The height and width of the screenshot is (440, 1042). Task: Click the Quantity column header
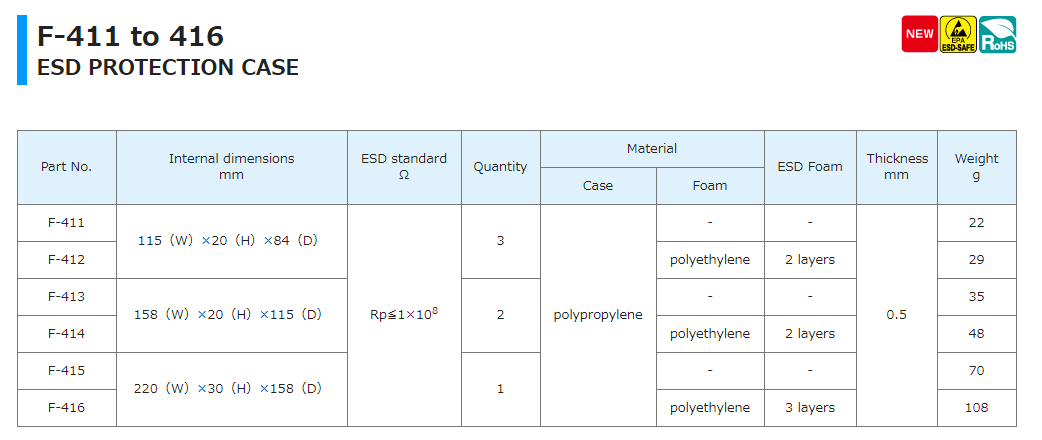point(500,167)
